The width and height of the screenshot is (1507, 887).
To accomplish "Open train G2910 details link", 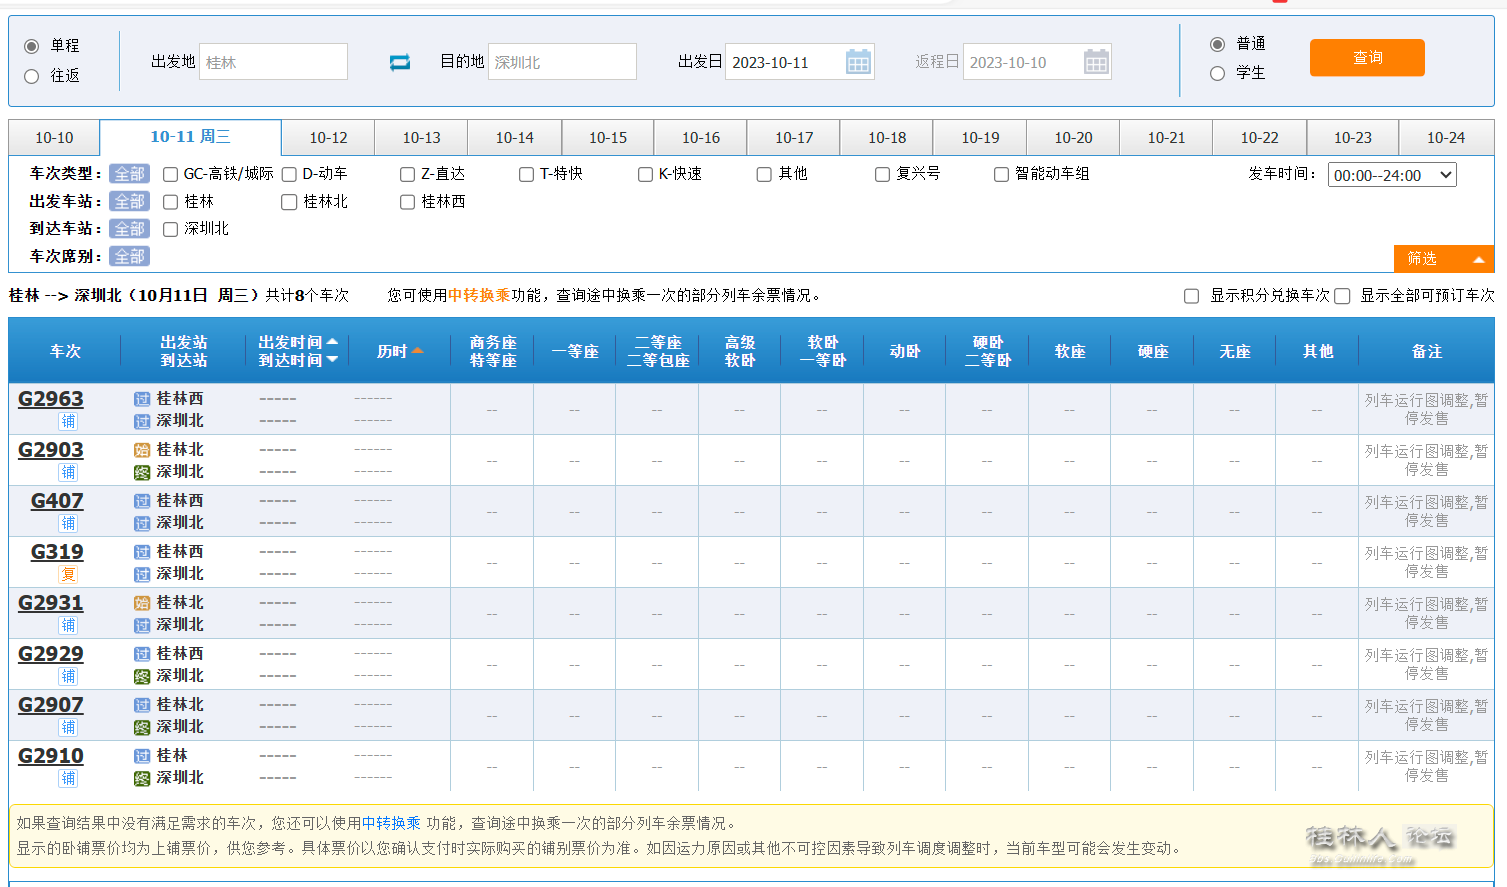I will 51,756.
